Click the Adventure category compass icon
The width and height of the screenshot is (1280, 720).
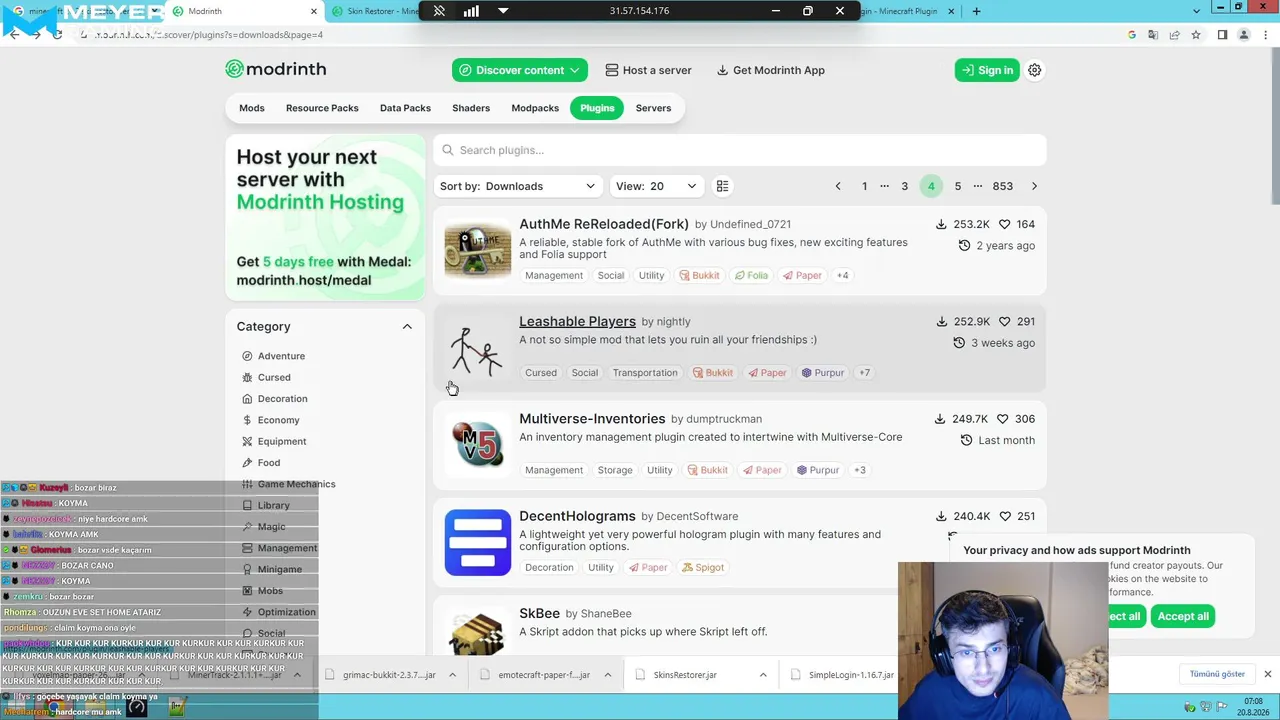pos(247,356)
